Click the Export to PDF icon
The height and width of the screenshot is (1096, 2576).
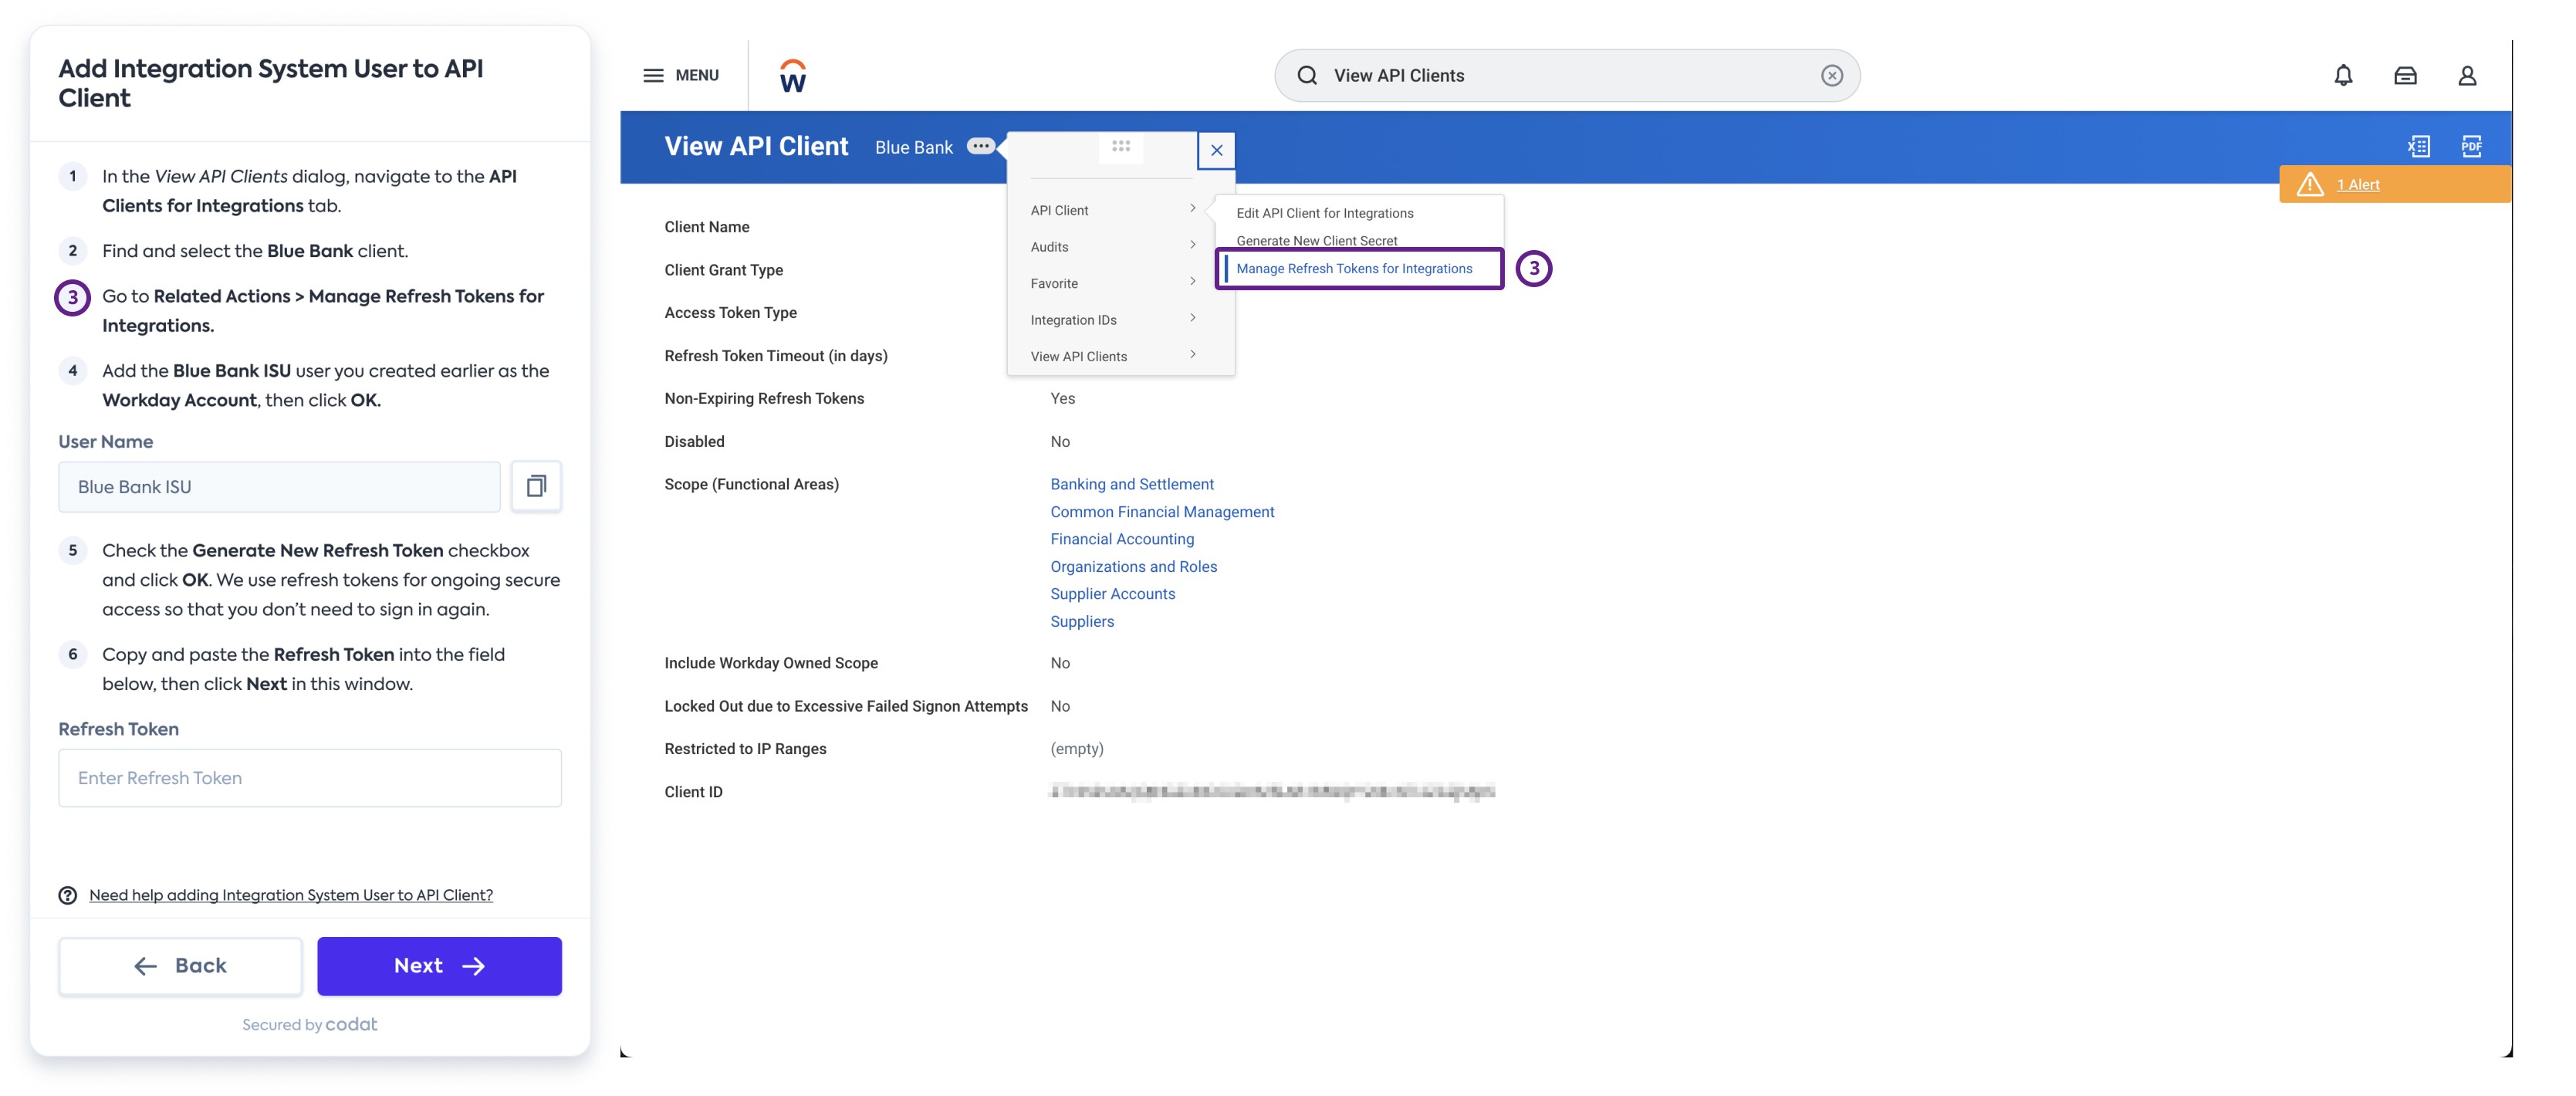[2472, 146]
